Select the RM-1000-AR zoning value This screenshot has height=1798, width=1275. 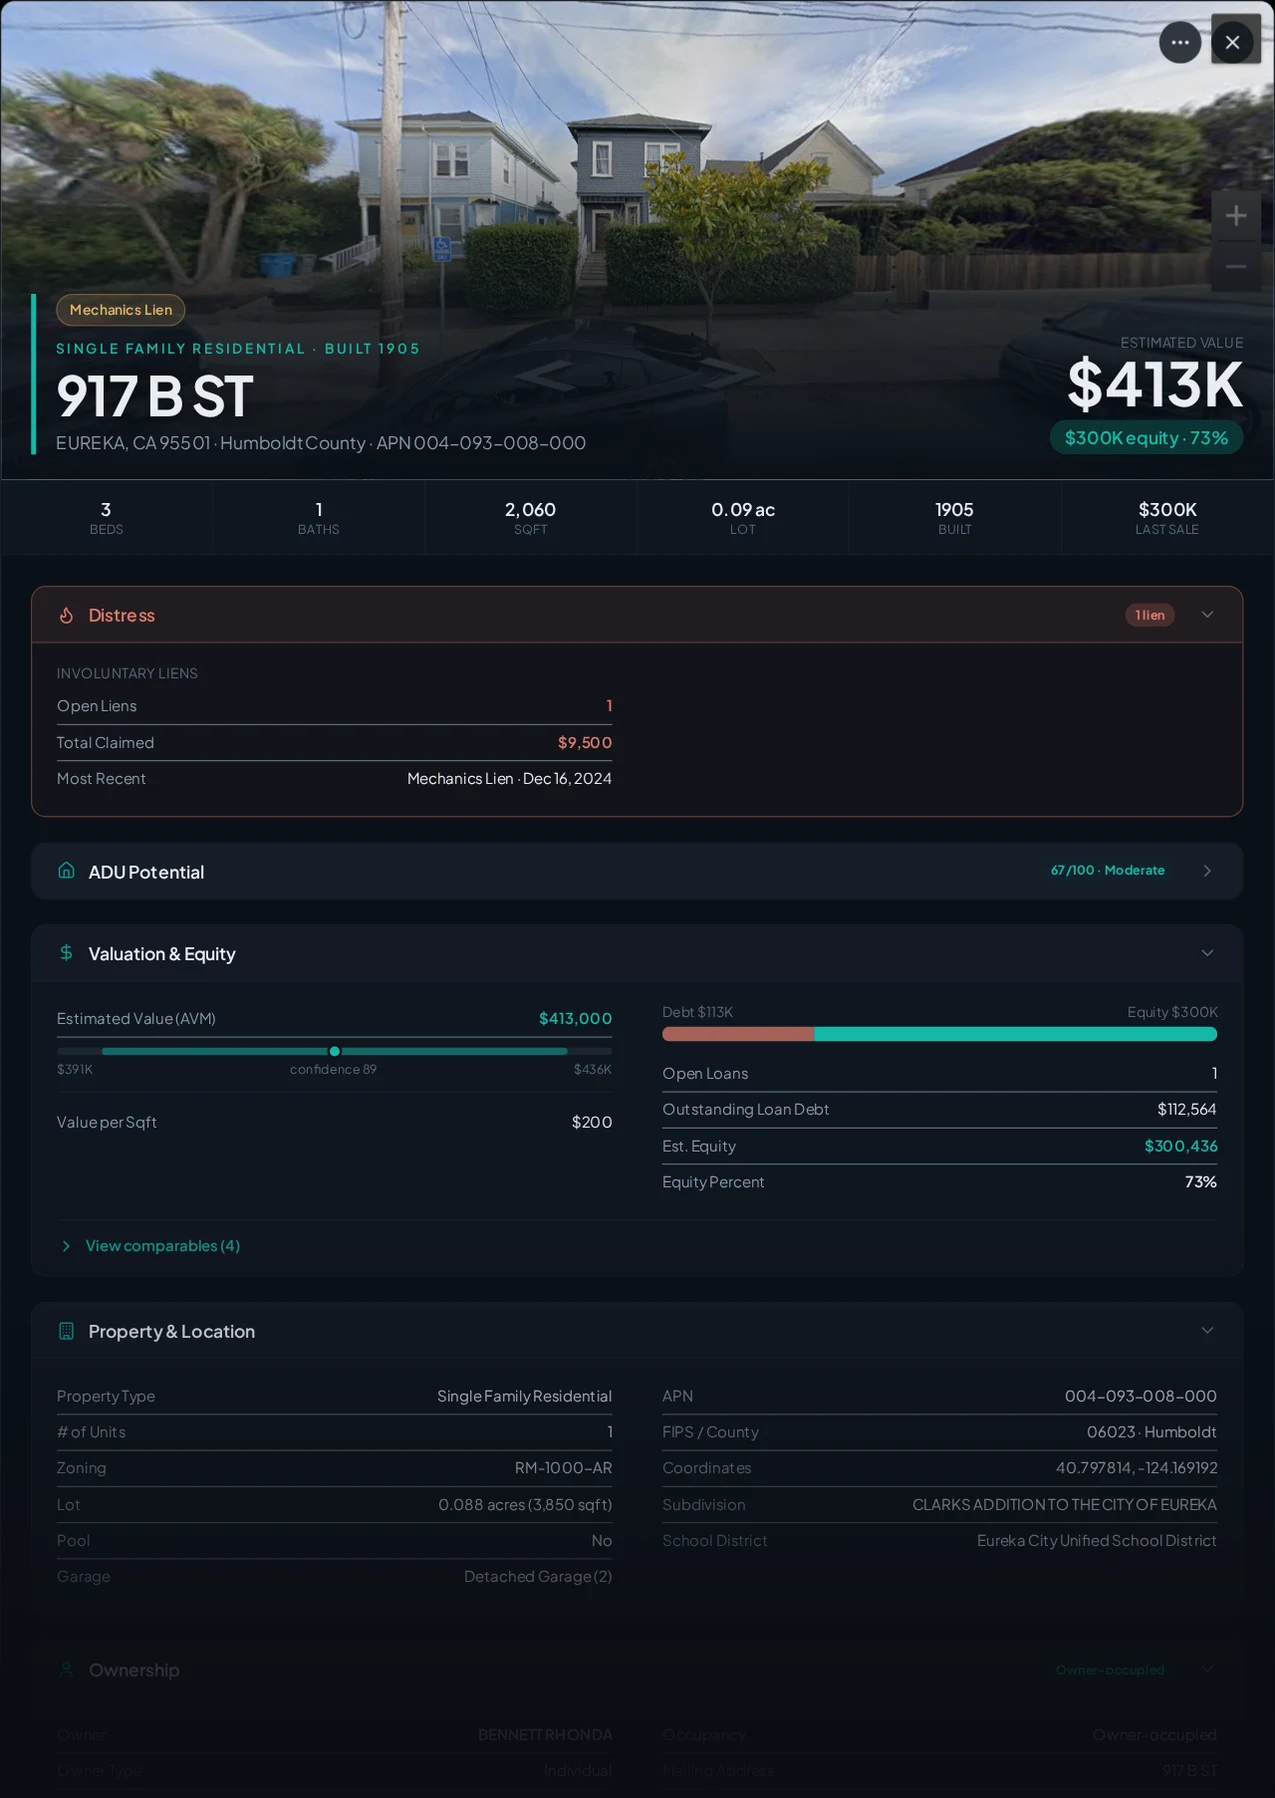(x=563, y=1468)
